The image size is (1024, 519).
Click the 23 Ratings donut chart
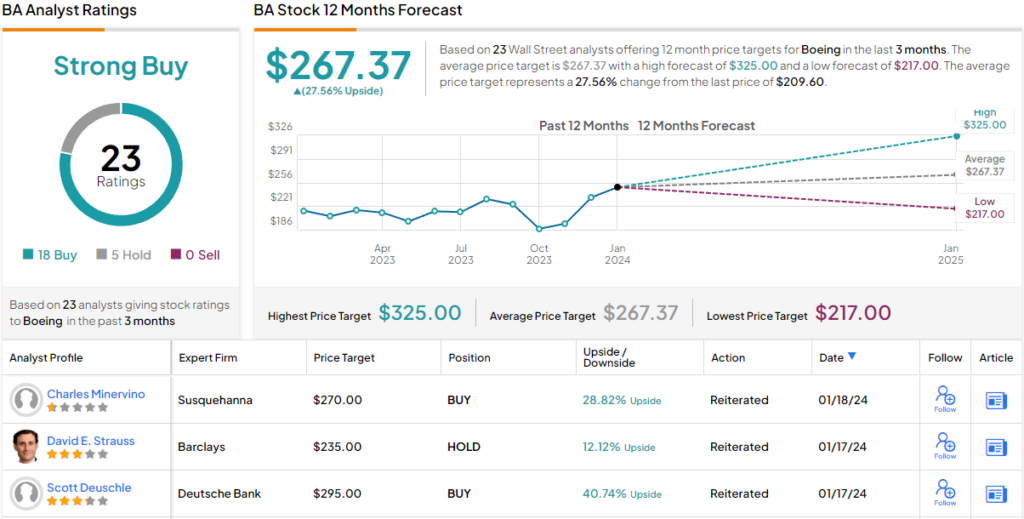tap(121, 164)
